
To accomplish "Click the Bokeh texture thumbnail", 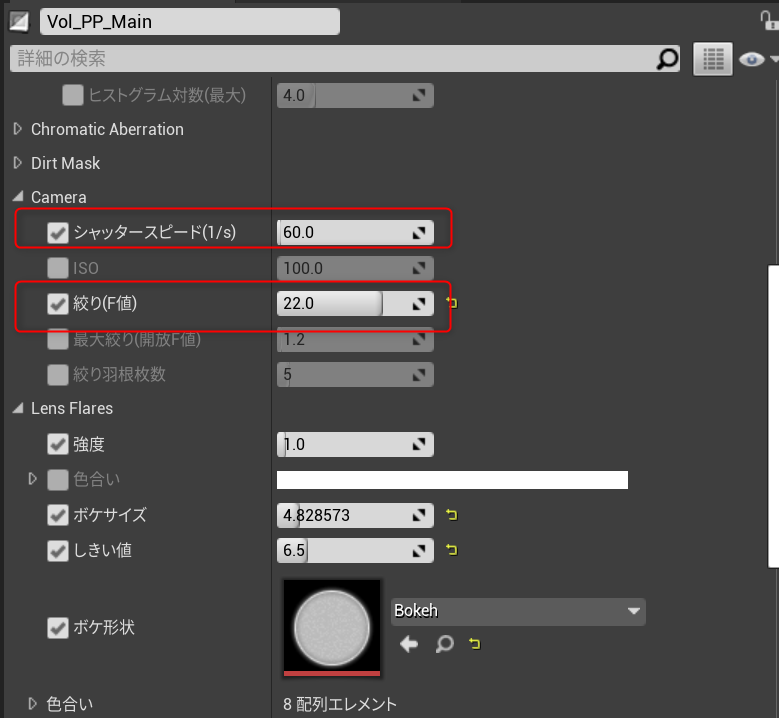I will [x=332, y=628].
